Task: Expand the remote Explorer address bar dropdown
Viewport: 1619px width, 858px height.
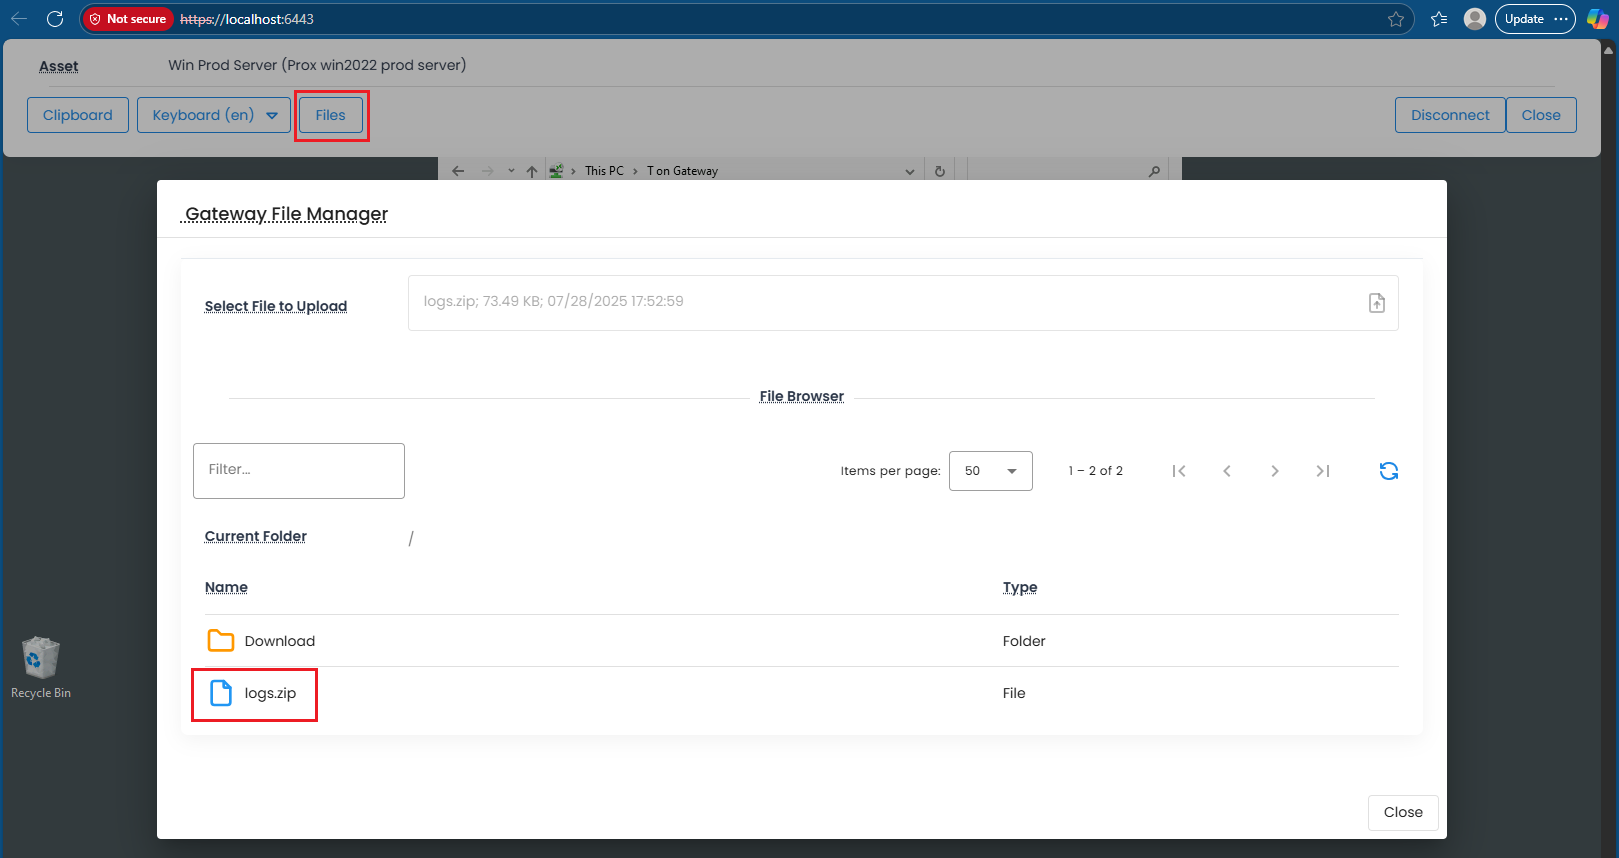Action: pos(909,171)
